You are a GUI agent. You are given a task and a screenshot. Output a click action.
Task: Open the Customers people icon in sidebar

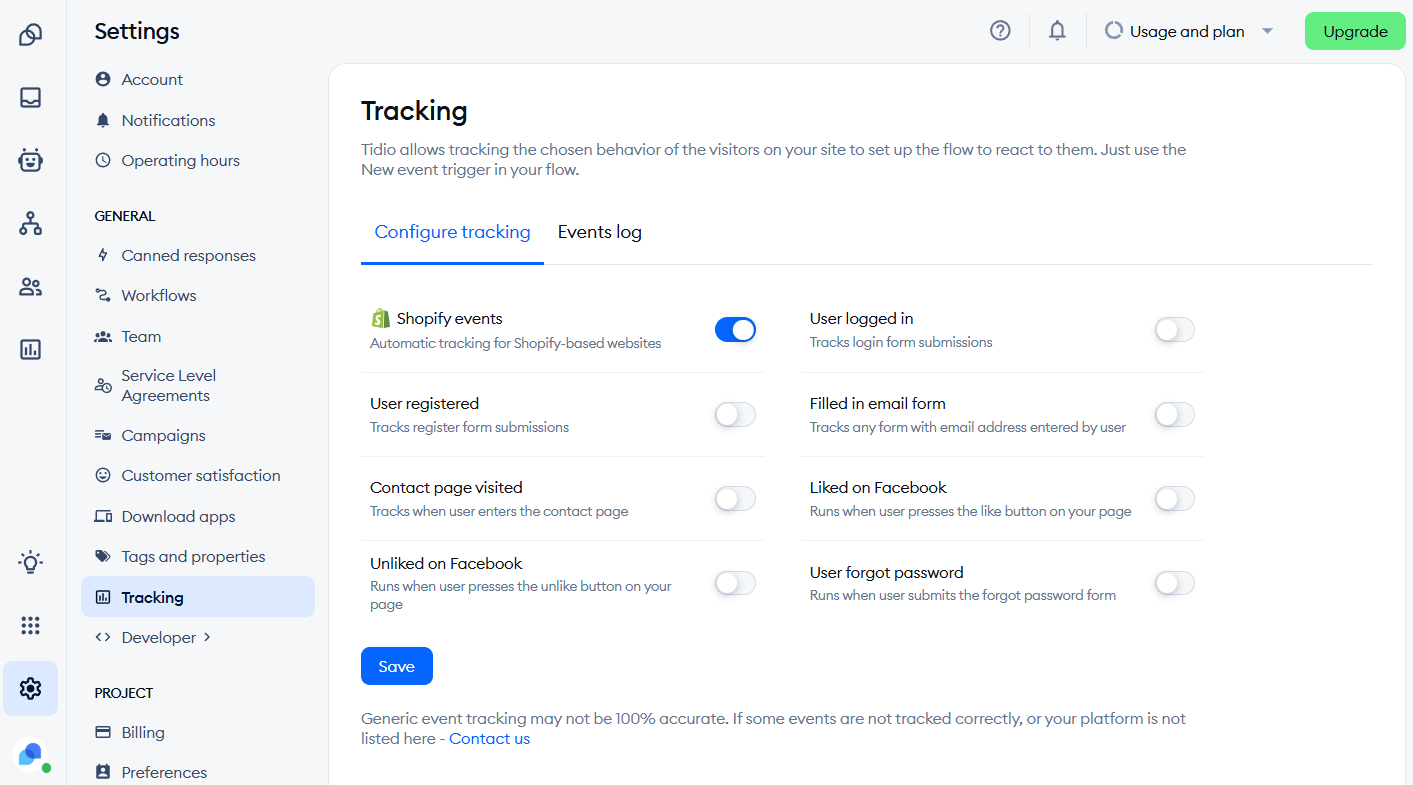(30, 287)
